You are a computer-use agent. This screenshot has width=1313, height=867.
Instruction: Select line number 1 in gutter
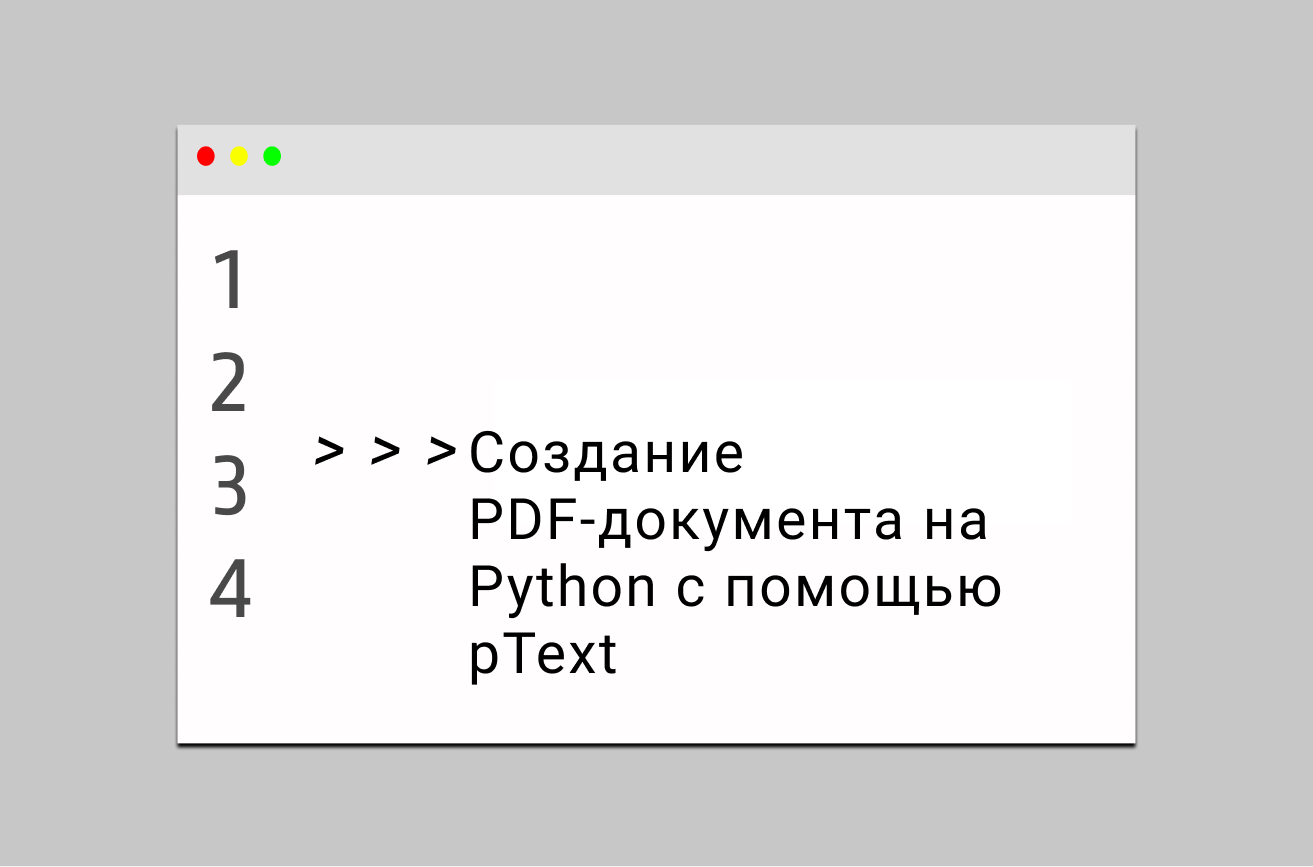(230, 280)
